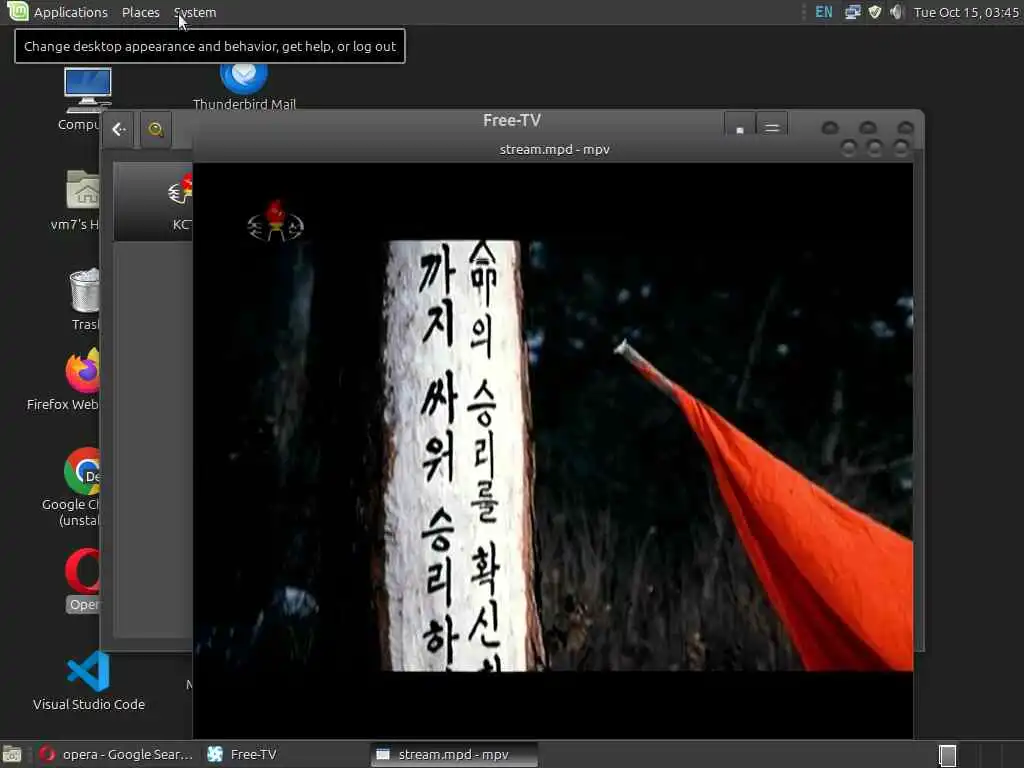Click the Linux Mint logo icon
Image resolution: width=1024 pixels, height=768 pixels.
17,12
